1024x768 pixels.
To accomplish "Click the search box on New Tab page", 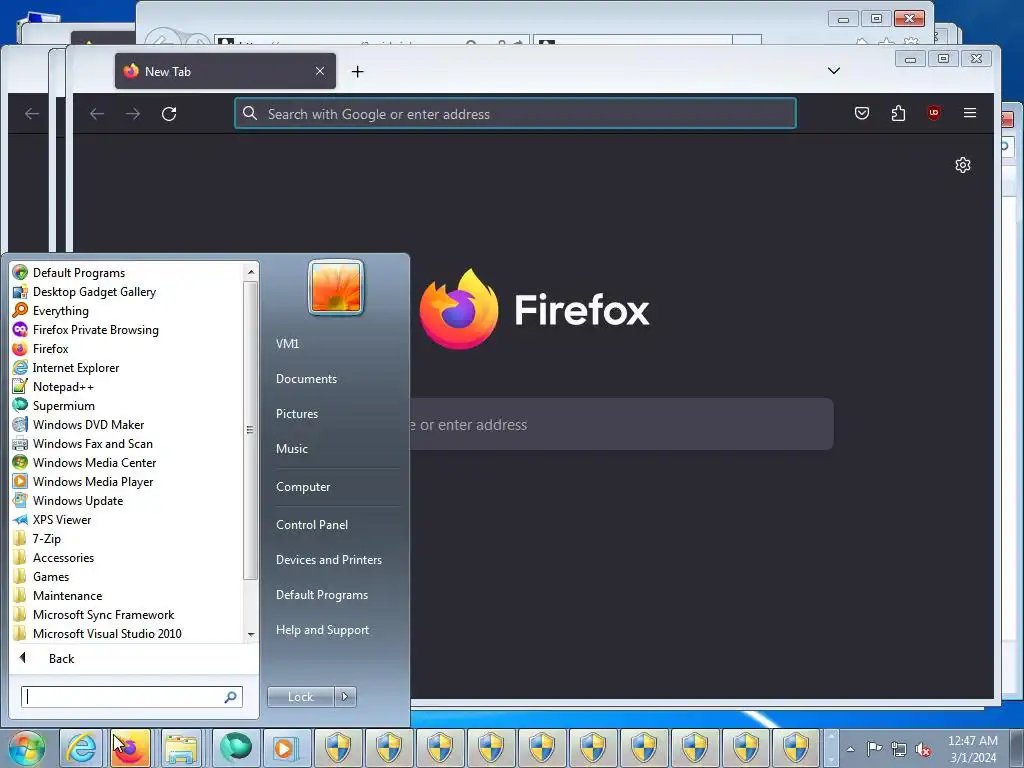I will [x=620, y=424].
